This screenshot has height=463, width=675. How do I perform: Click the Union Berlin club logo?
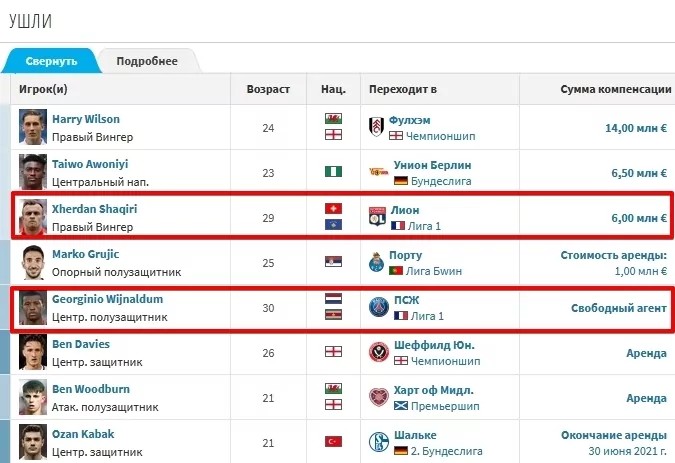coord(377,172)
